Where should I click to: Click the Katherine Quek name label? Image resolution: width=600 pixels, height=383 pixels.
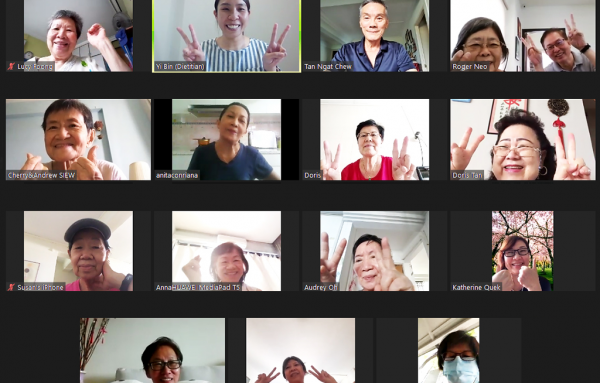[x=476, y=287]
